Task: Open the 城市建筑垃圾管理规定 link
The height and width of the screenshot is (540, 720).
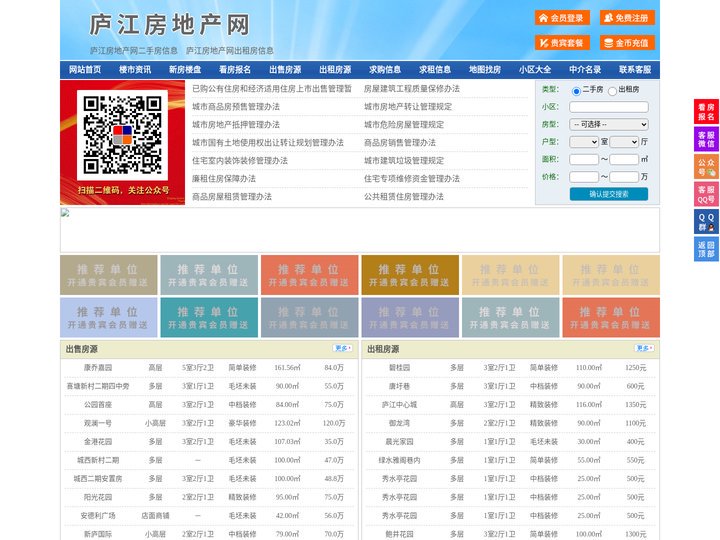Action: 404,161
